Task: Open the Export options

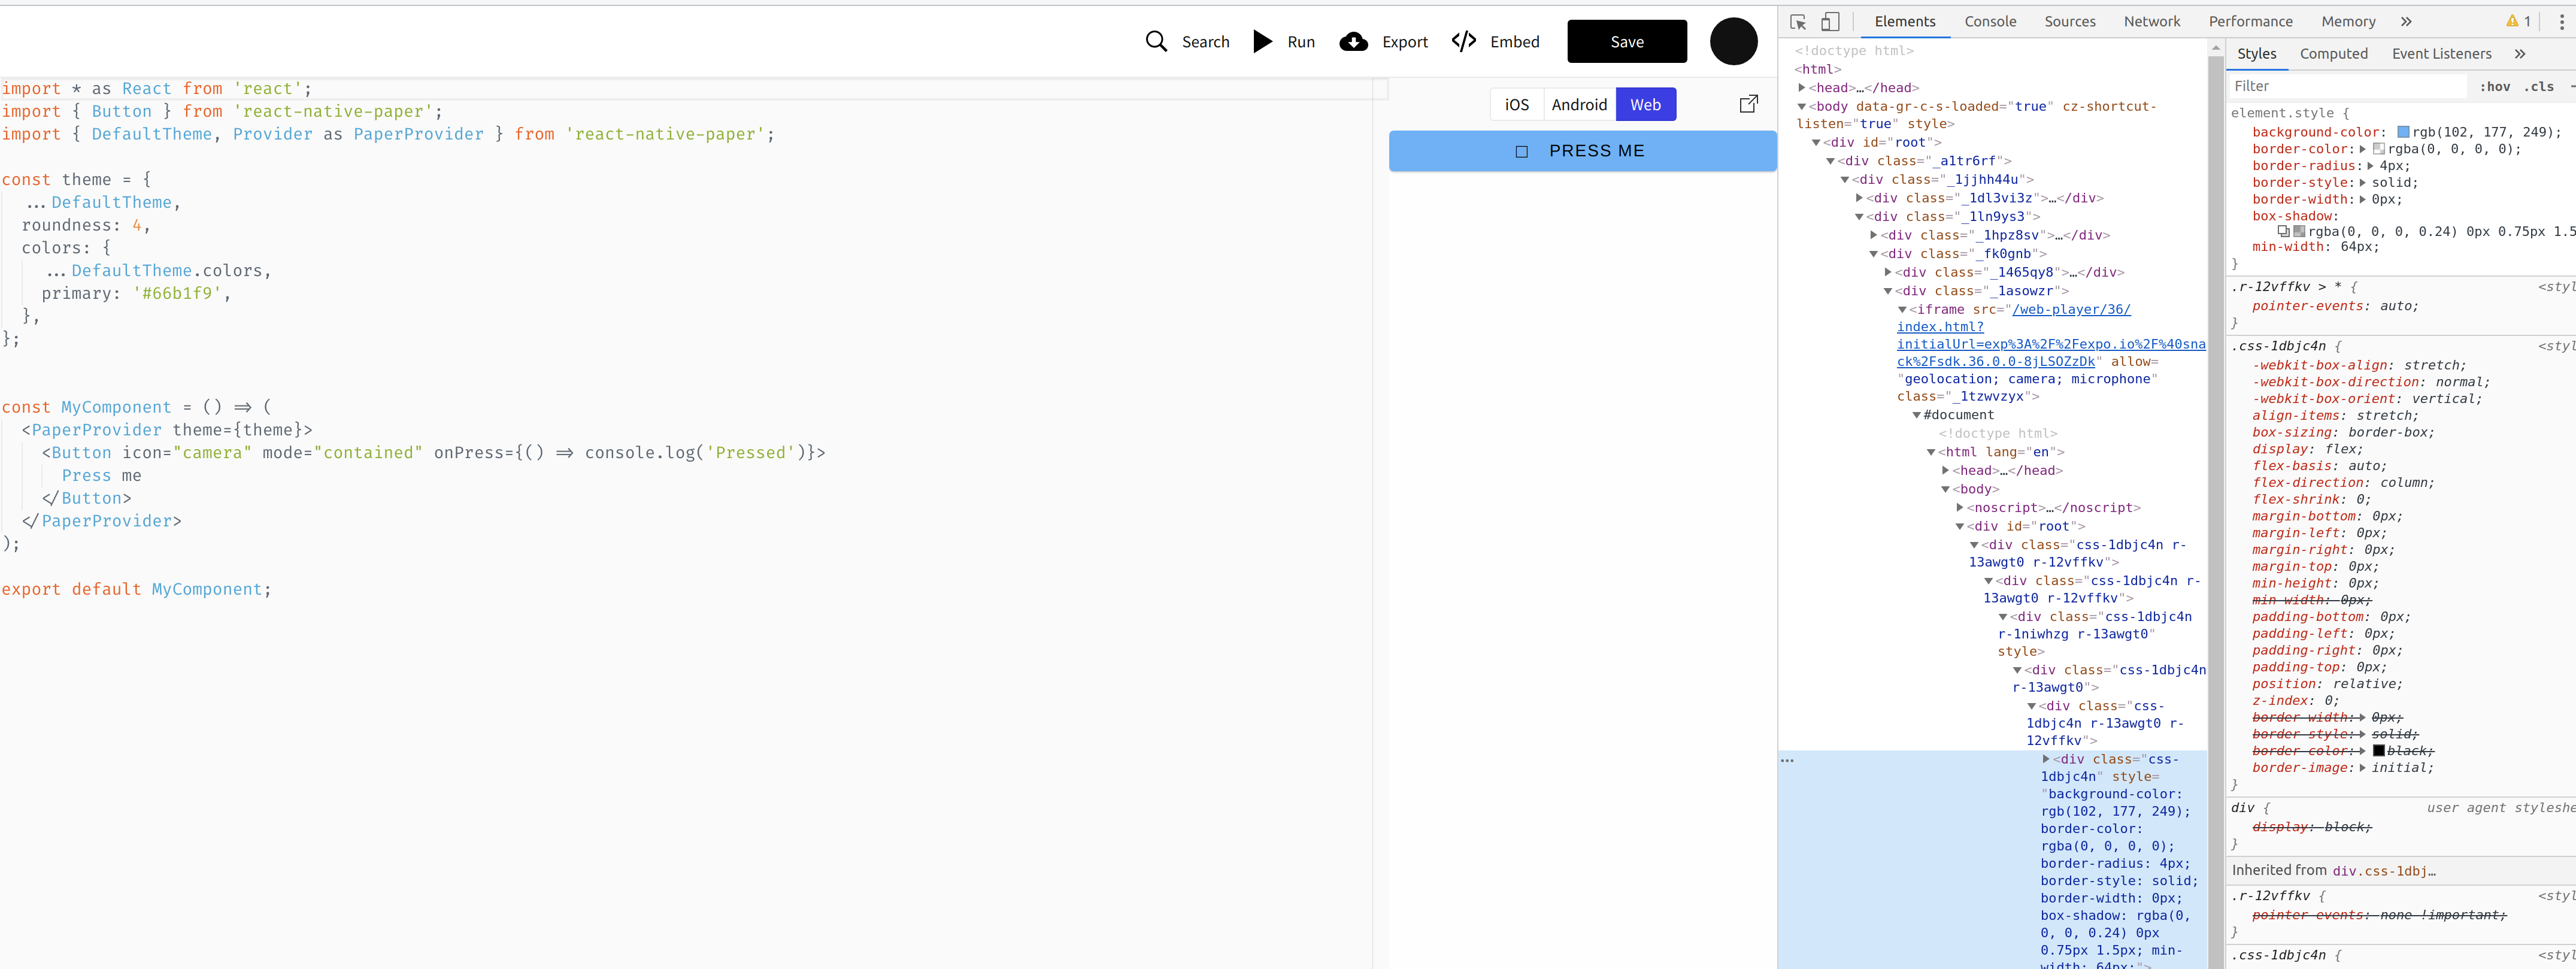Action: pyautogui.click(x=1384, y=41)
